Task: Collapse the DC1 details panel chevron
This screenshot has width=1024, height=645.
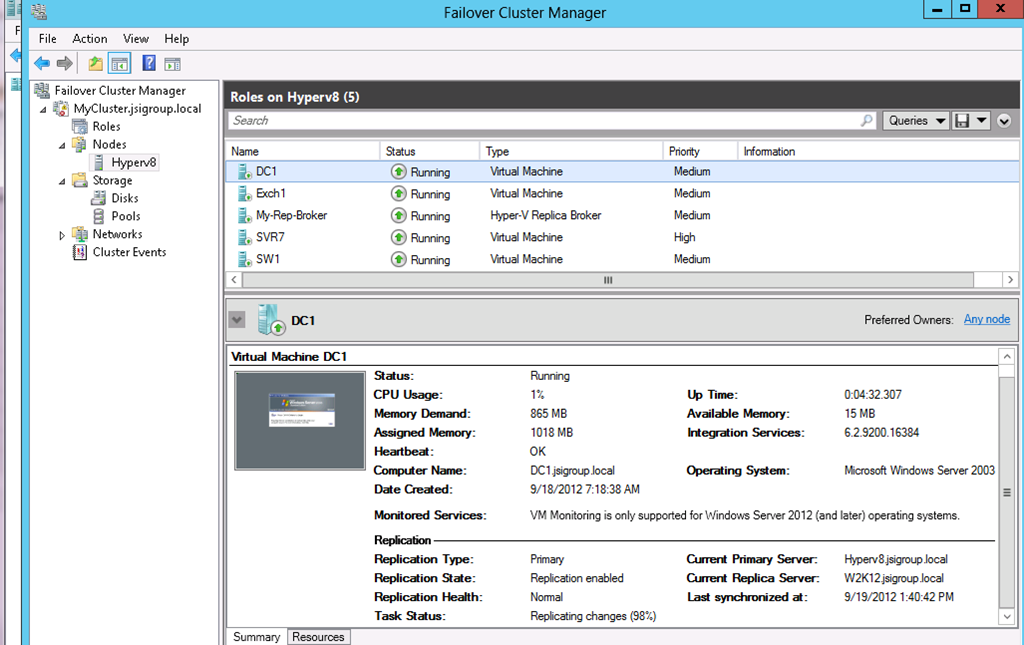Action: click(237, 320)
